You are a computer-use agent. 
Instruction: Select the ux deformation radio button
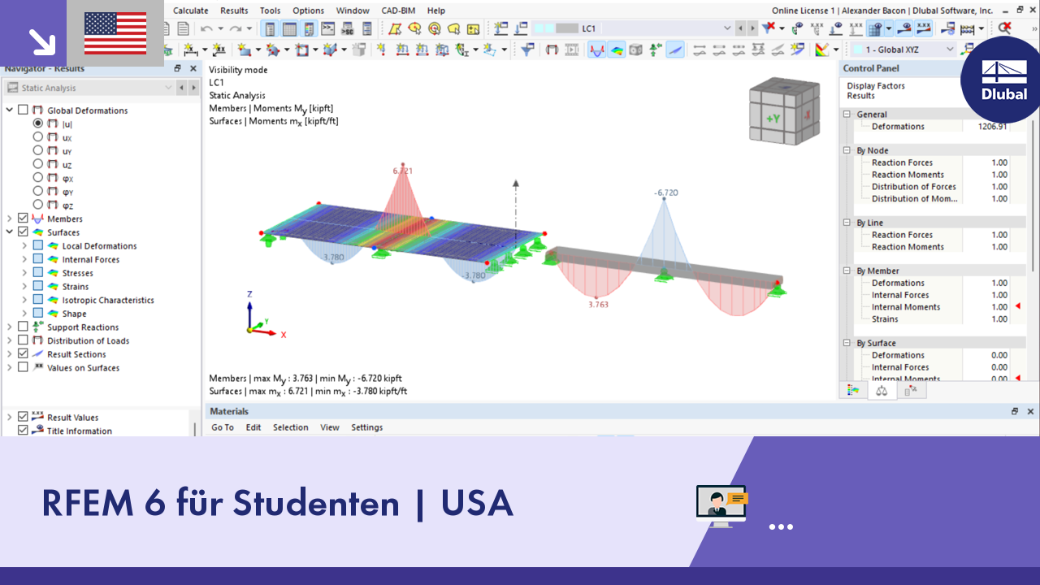click(x=38, y=137)
